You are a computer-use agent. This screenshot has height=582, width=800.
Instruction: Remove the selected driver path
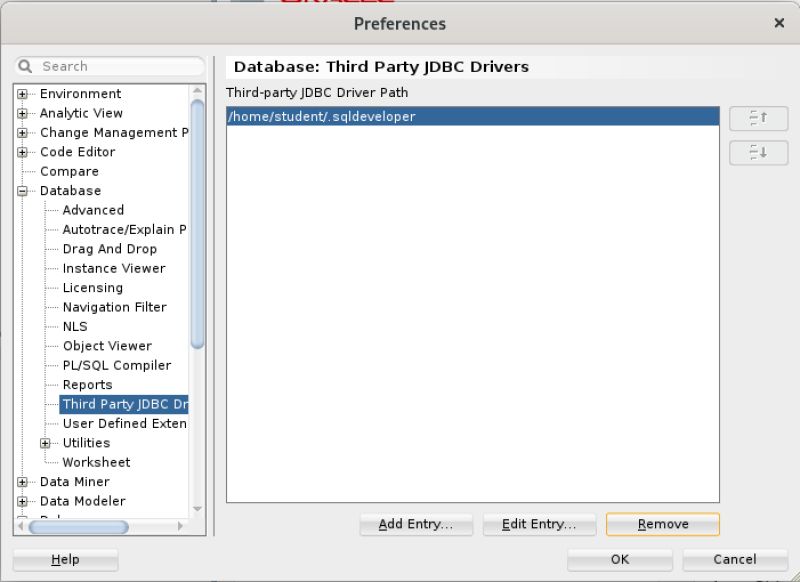(x=662, y=524)
